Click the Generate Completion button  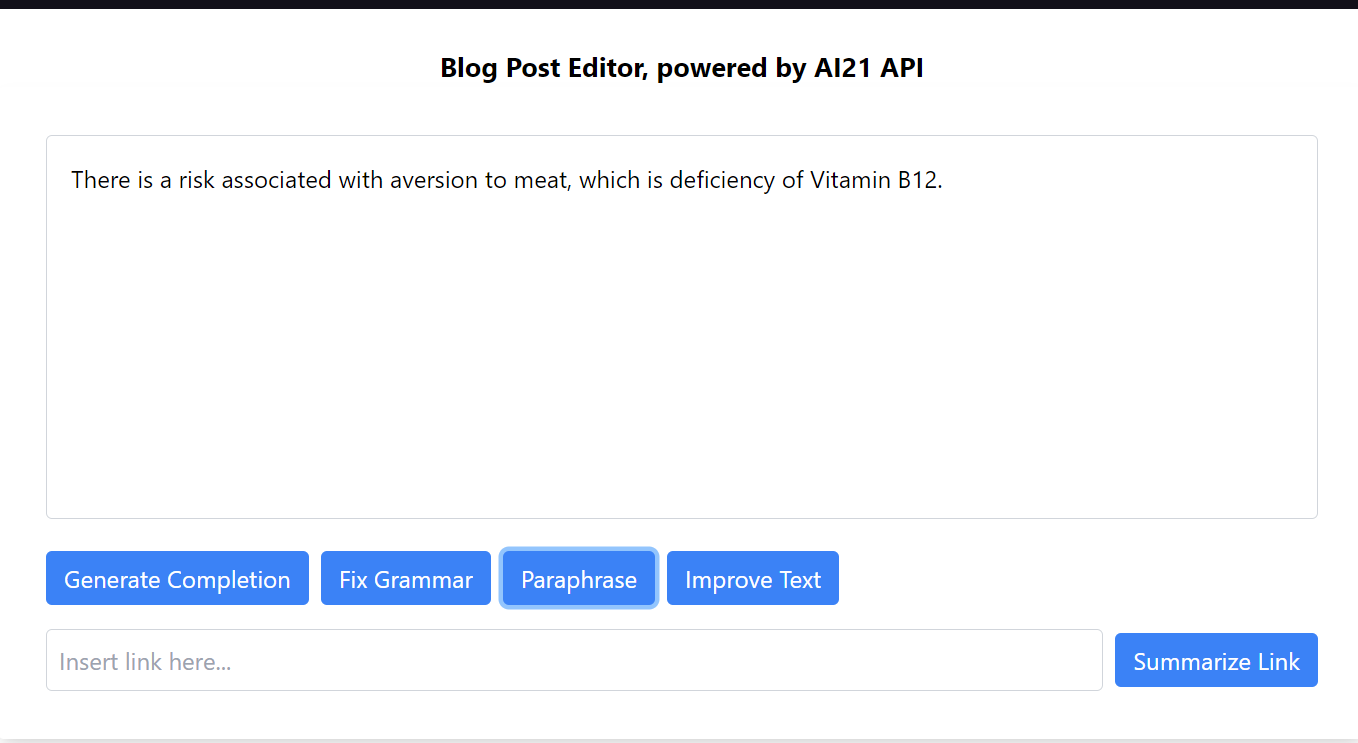177,579
